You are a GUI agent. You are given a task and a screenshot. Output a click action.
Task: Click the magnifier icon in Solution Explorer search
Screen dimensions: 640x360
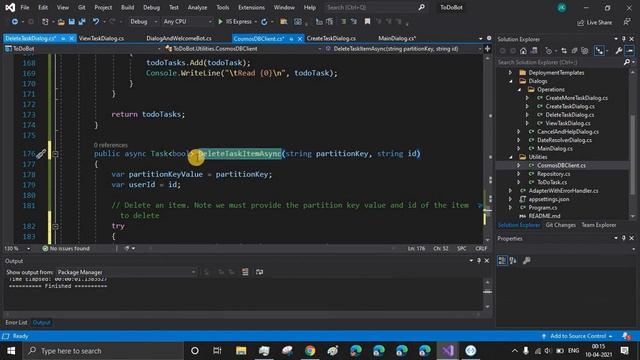pos(627,62)
